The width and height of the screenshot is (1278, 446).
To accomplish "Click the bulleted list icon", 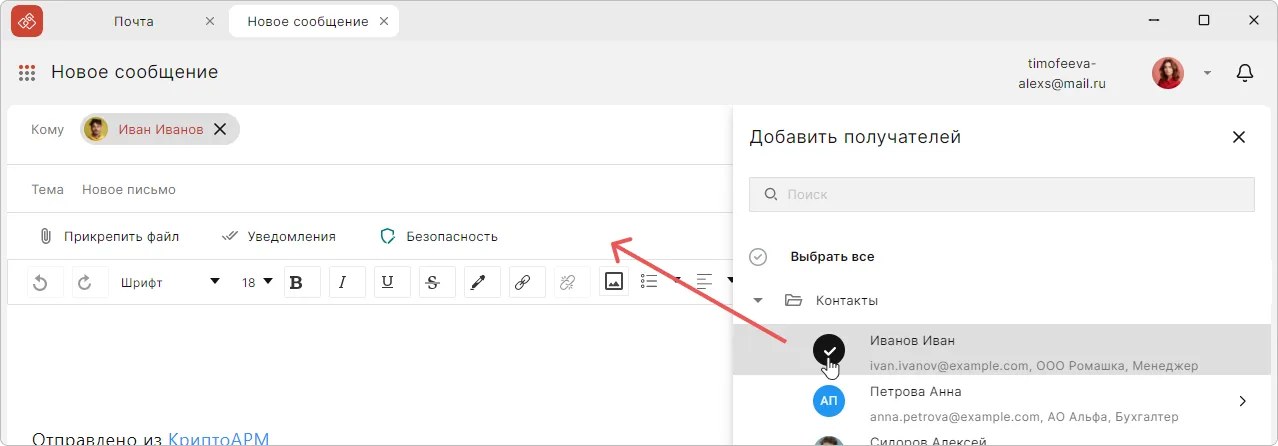I will coord(650,282).
